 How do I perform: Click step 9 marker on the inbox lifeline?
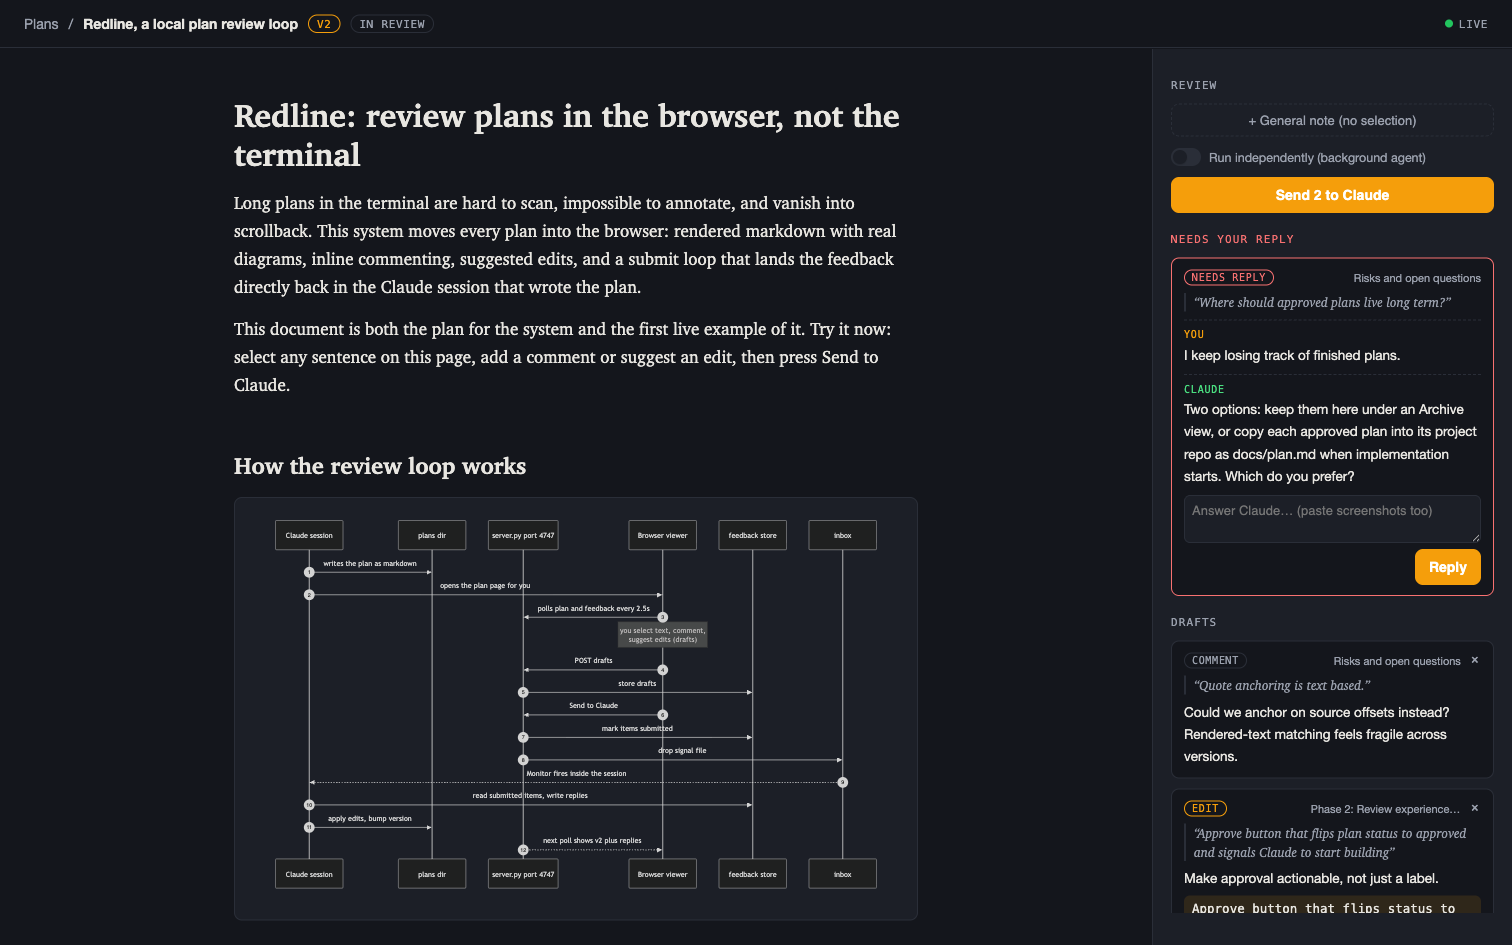843,782
